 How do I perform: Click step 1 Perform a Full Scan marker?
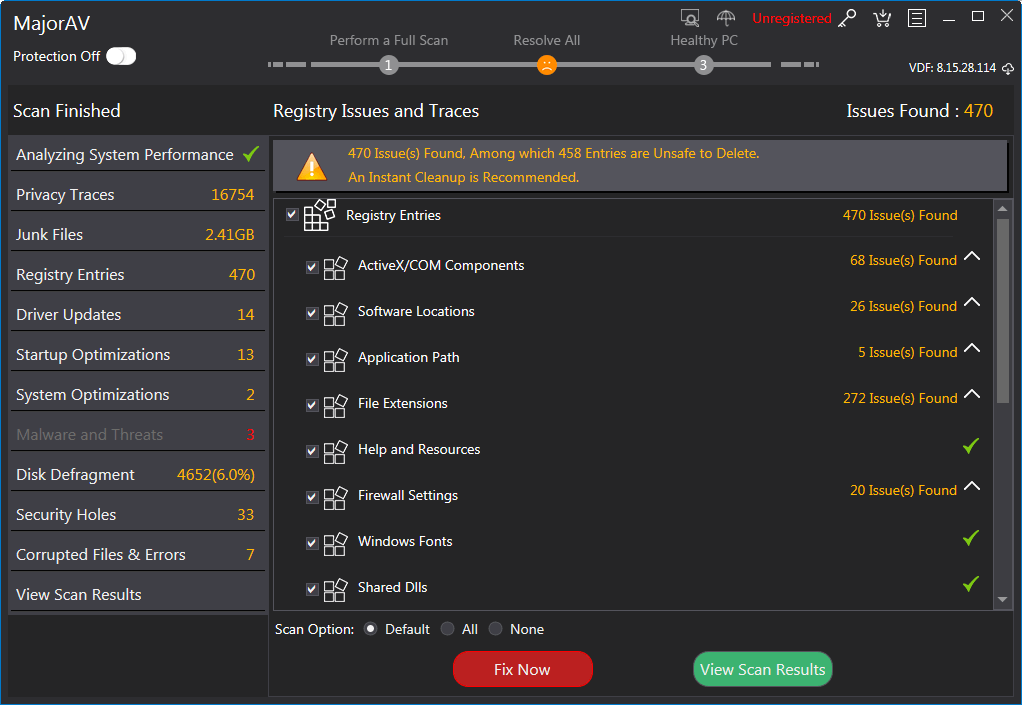pos(388,65)
